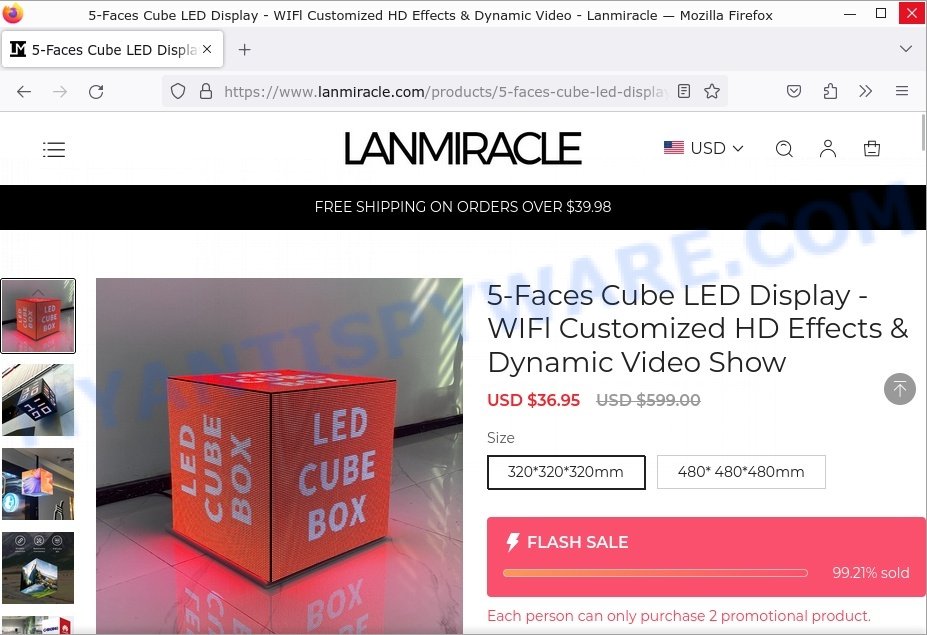Bookmark this page with star icon
The height and width of the screenshot is (635, 927).
(x=712, y=91)
